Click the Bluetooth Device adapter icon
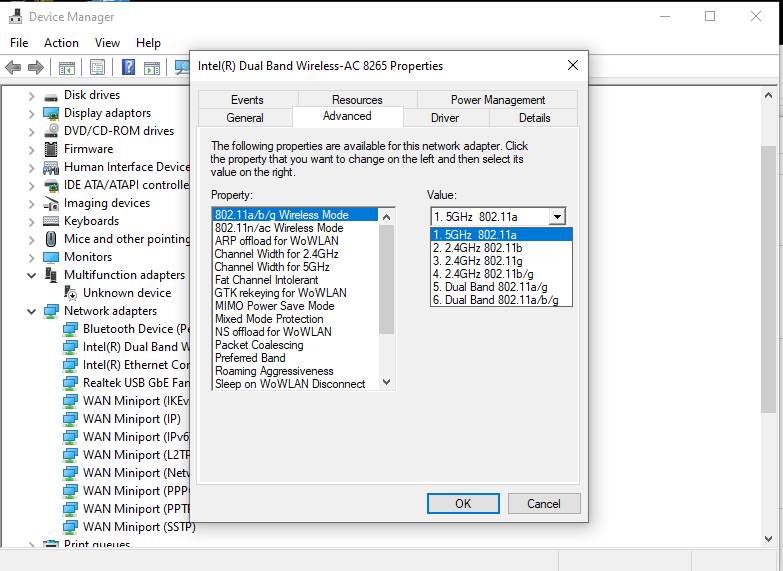 [70, 329]
